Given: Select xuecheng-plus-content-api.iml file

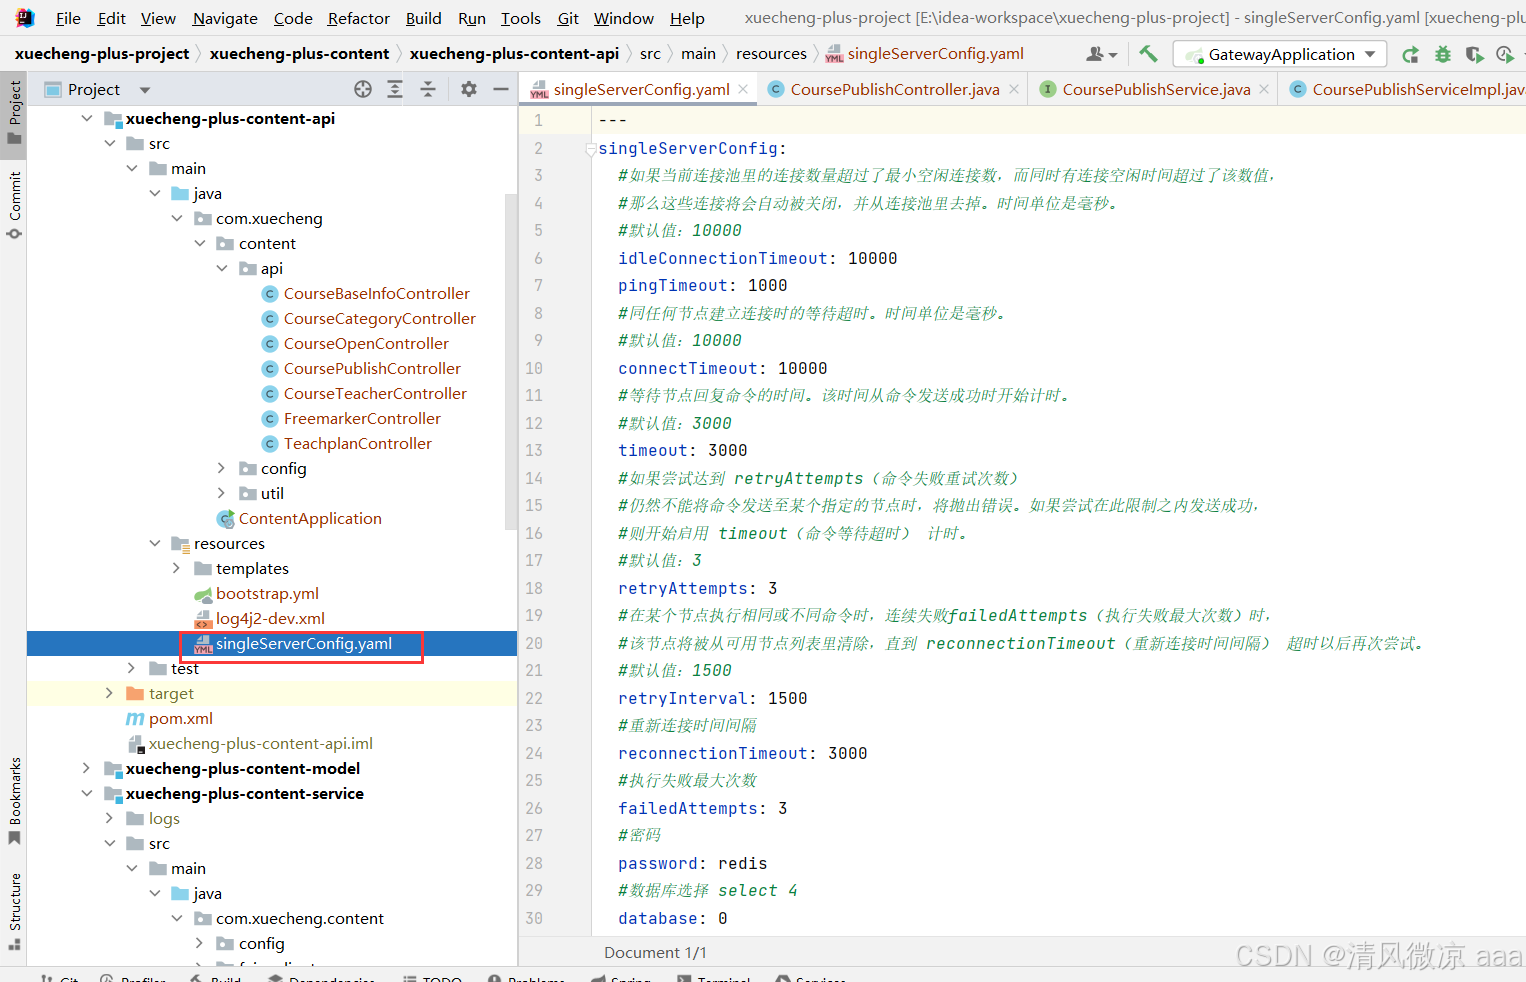Looking at the screenshot, I should 260,743.
